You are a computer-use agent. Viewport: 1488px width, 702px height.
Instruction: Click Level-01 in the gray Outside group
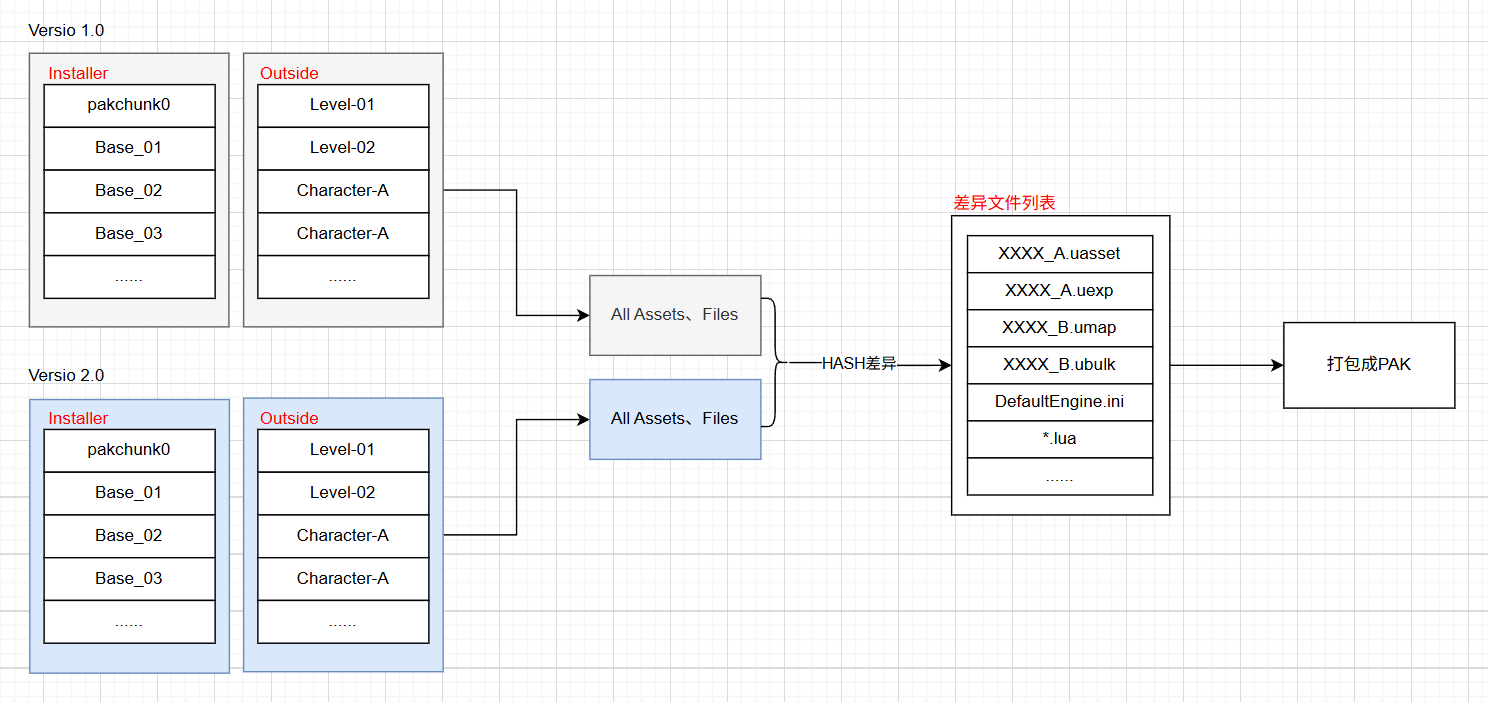(343, 105)
